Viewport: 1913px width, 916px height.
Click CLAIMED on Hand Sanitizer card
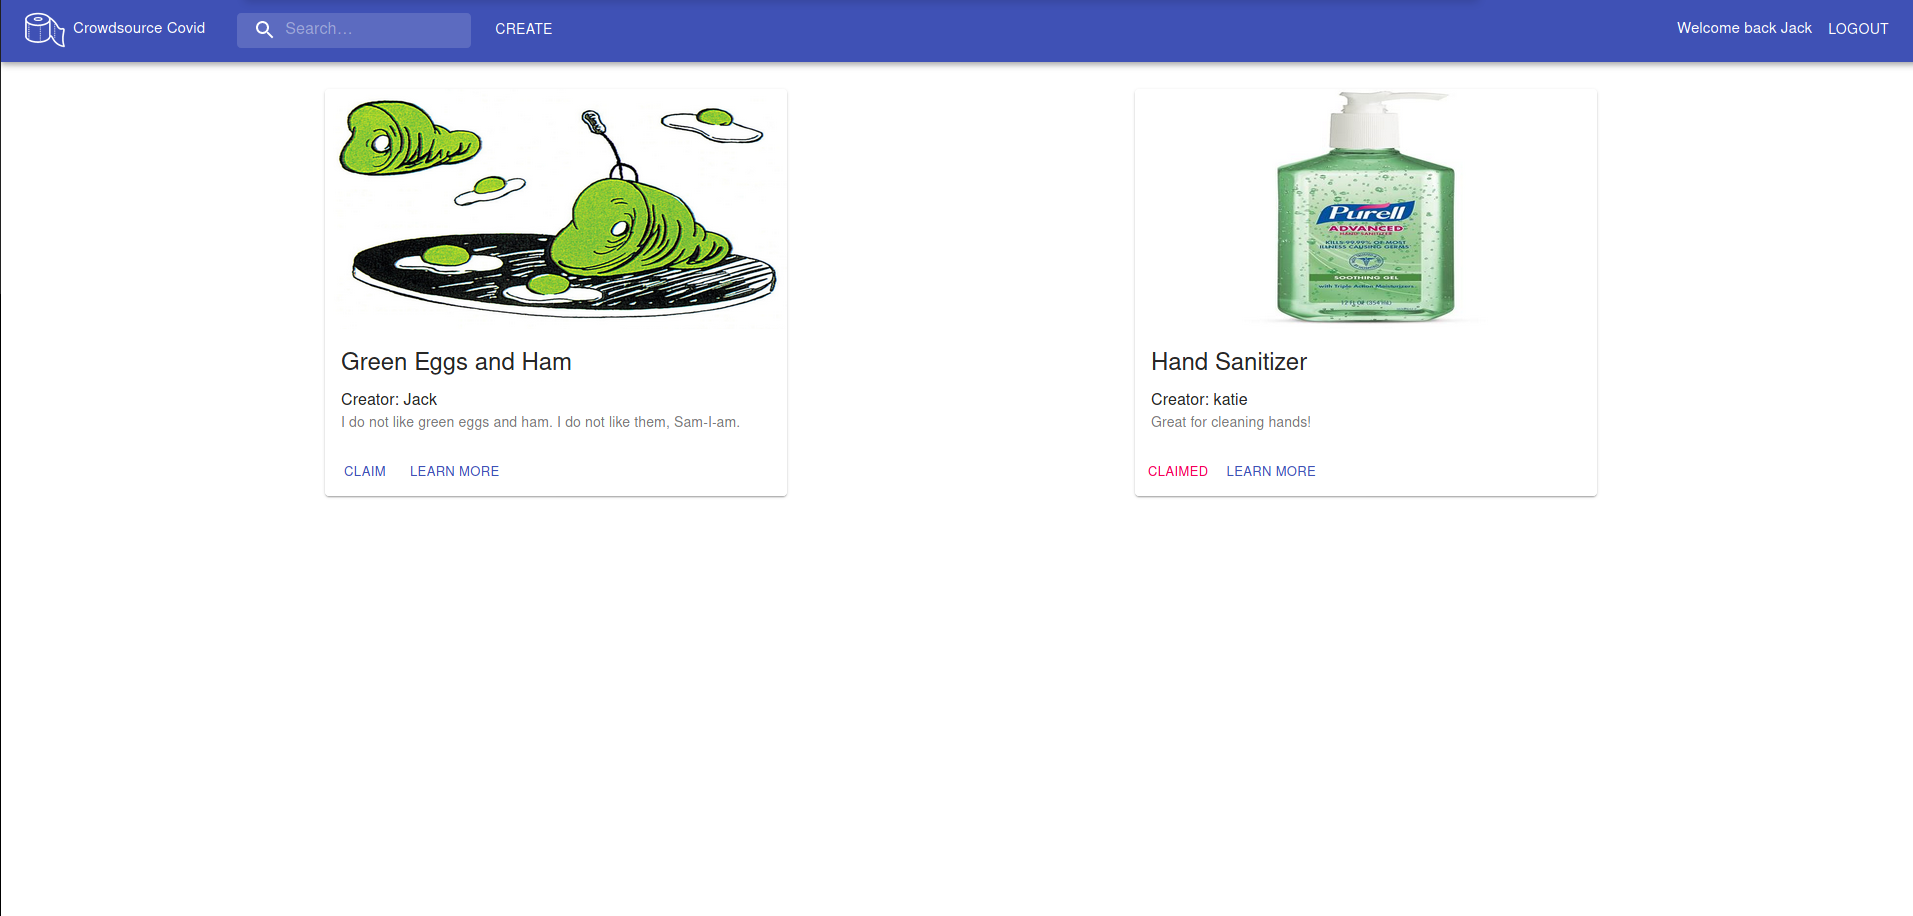tap(1178, 471)
